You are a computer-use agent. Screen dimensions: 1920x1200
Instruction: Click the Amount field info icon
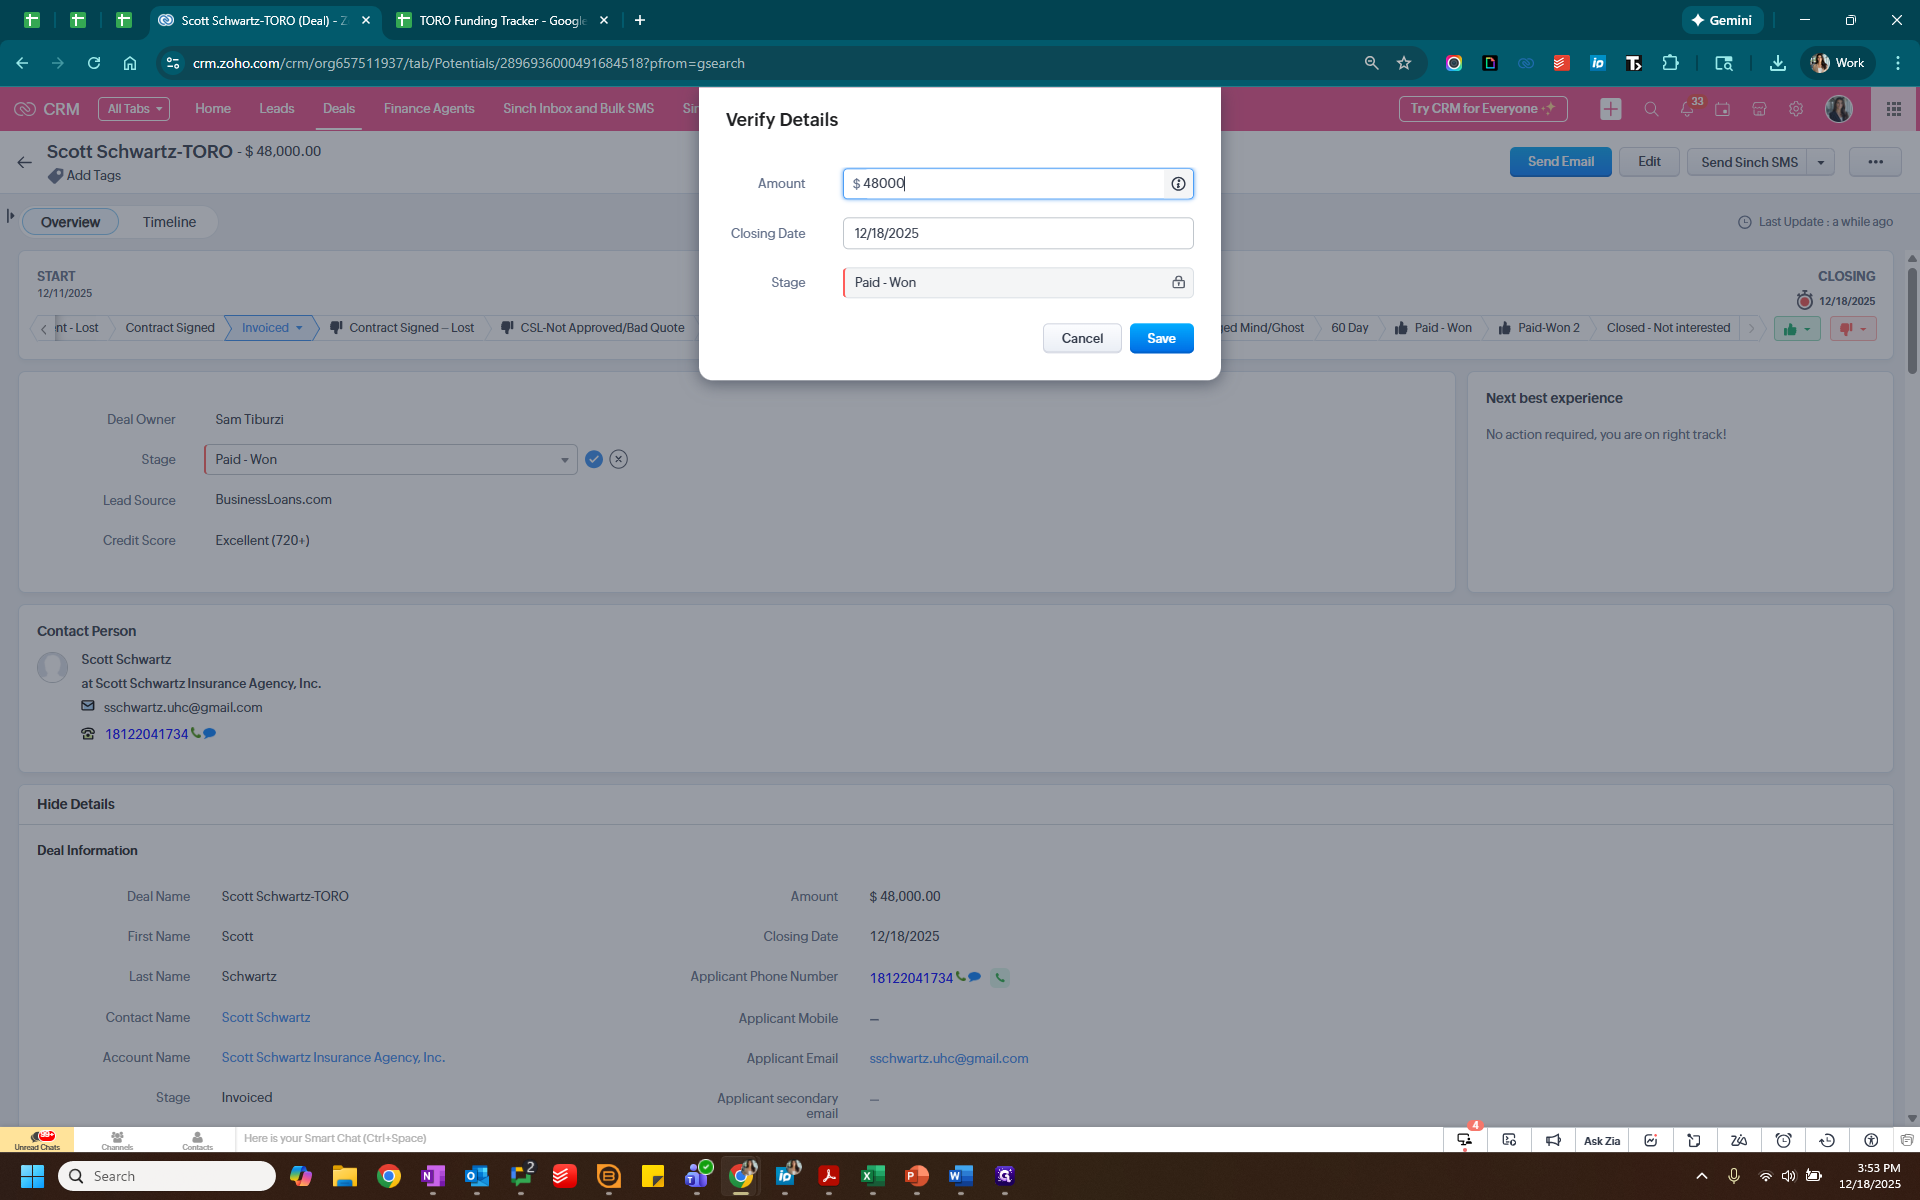click(x=1178, y=184)
